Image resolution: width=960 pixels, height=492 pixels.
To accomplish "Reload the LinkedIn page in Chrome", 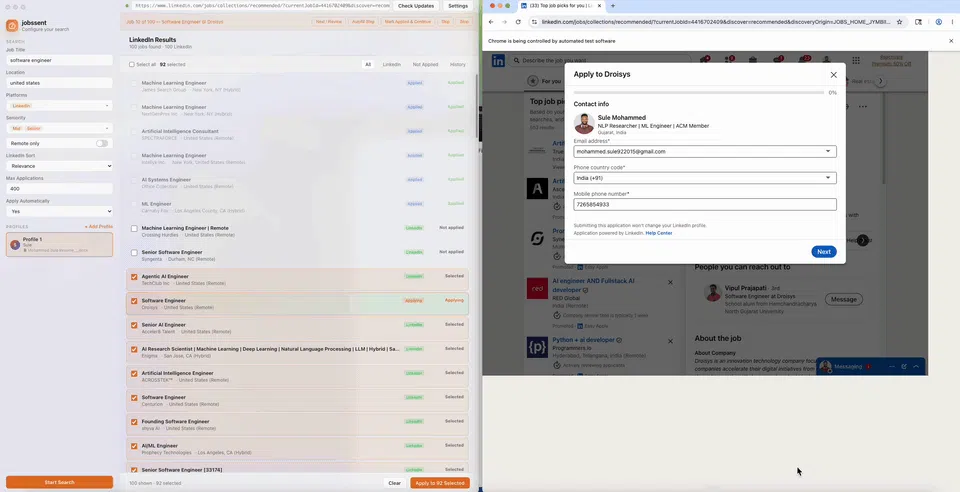I will click(518, 22).
